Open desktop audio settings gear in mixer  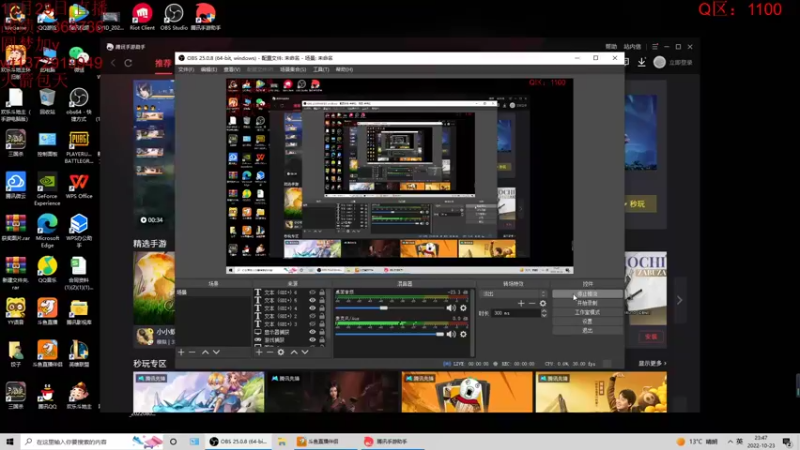point(463,308)
